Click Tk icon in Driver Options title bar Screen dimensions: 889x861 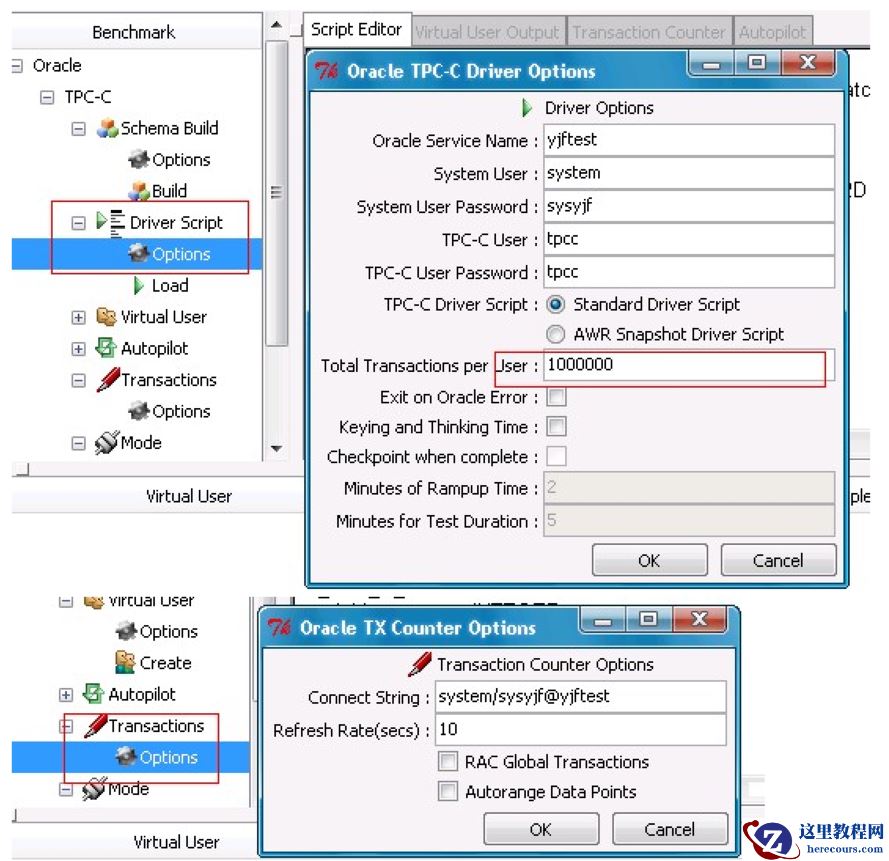pyautogui.click(x=326, y=71)
